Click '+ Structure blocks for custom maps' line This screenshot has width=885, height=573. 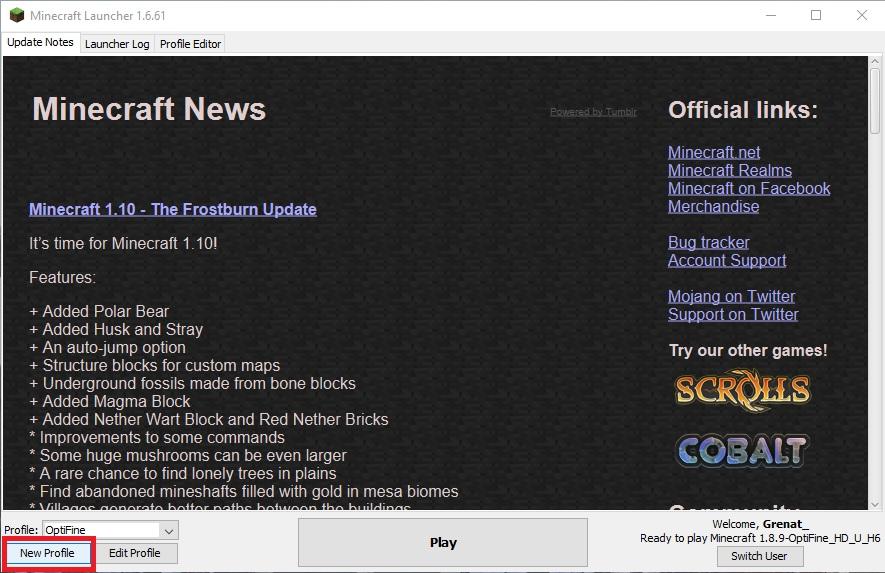point(154,366)
